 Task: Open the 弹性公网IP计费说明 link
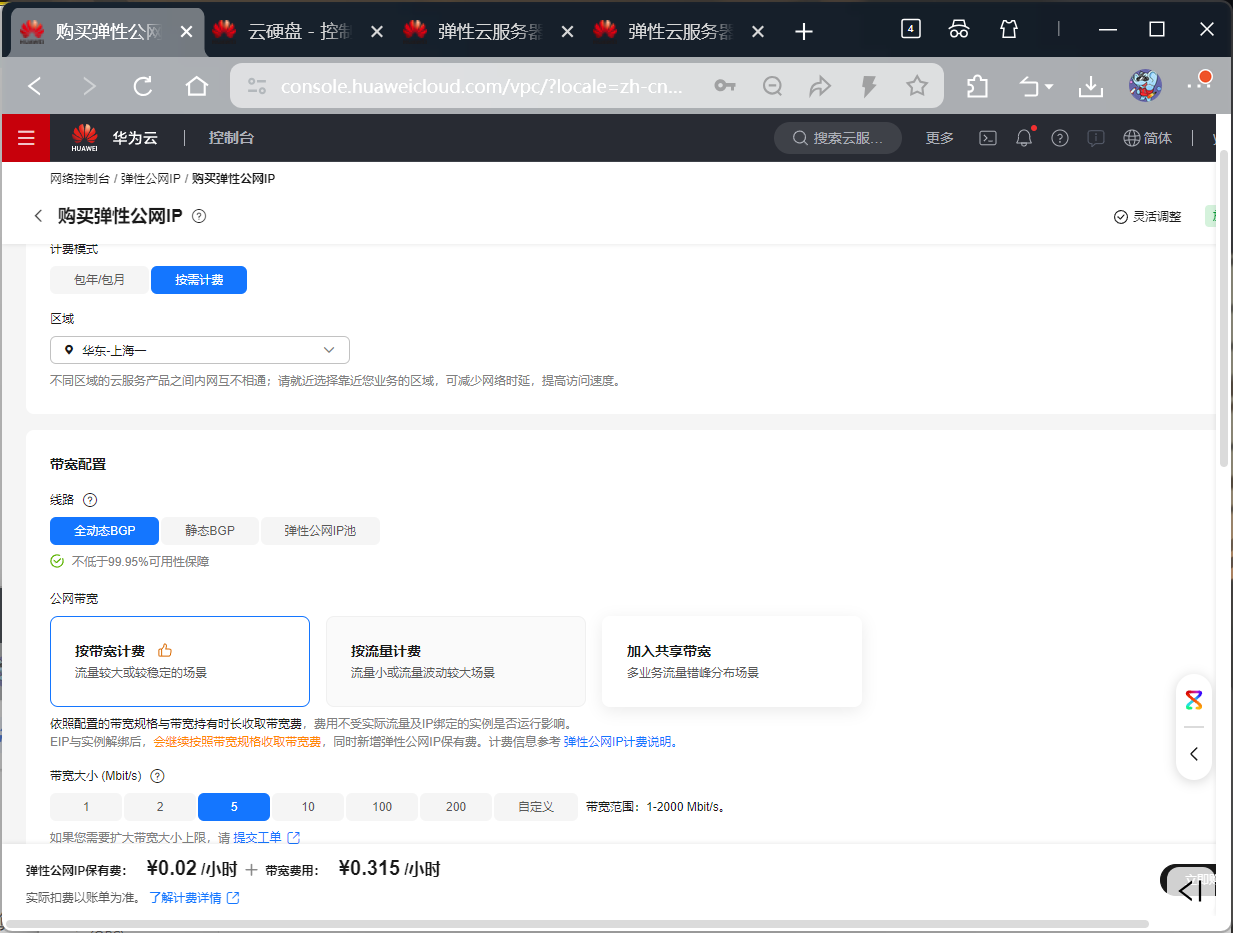620,742
